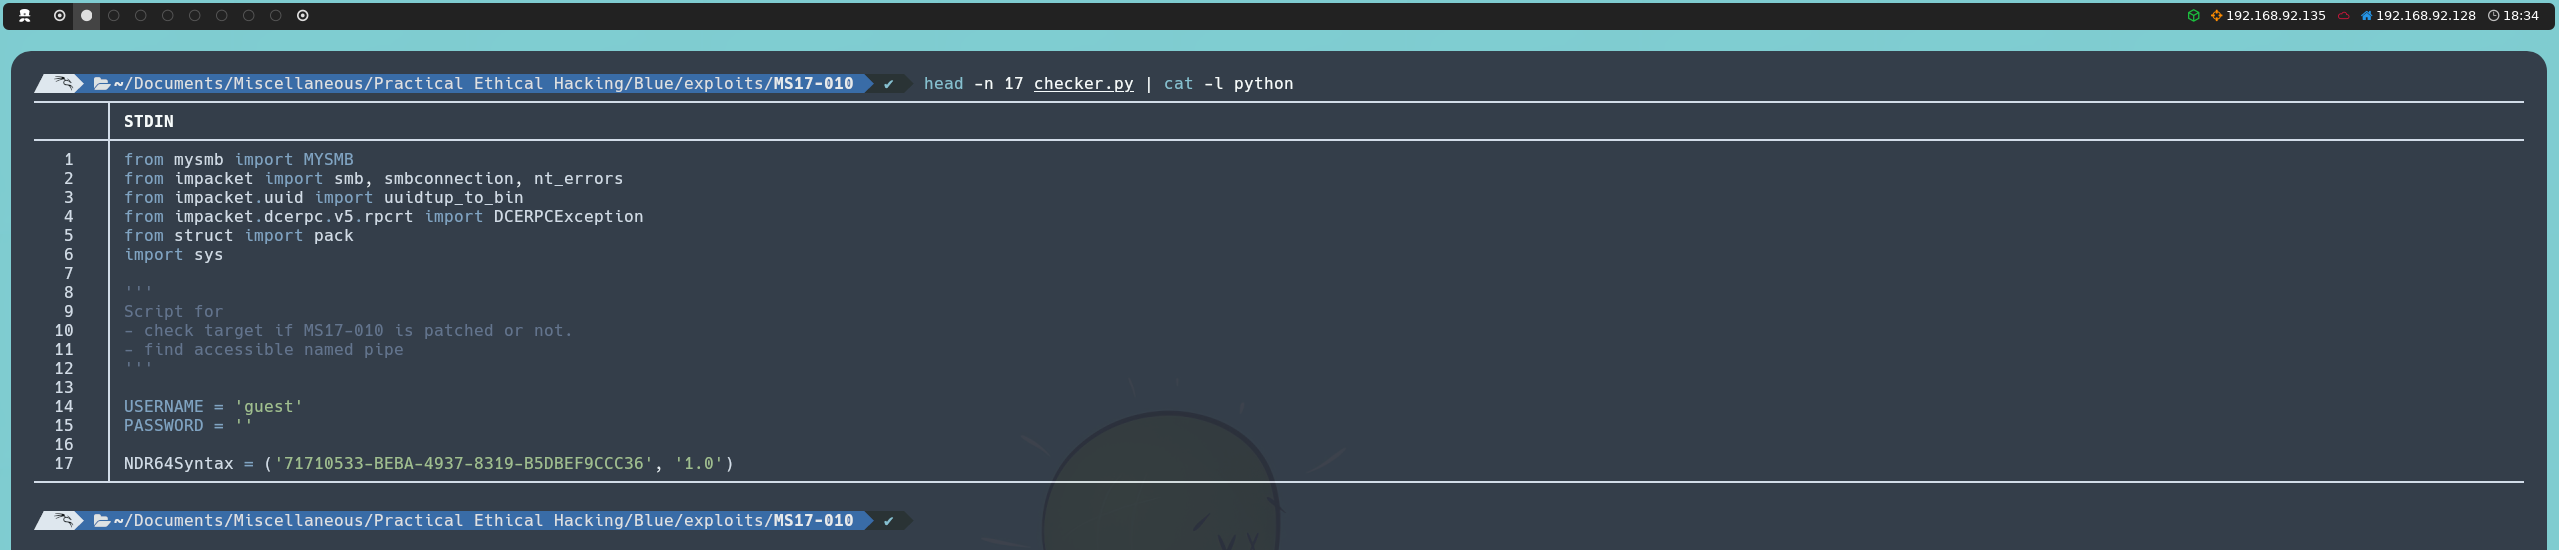Click the PASSWORD = '' line

point(188,425)
